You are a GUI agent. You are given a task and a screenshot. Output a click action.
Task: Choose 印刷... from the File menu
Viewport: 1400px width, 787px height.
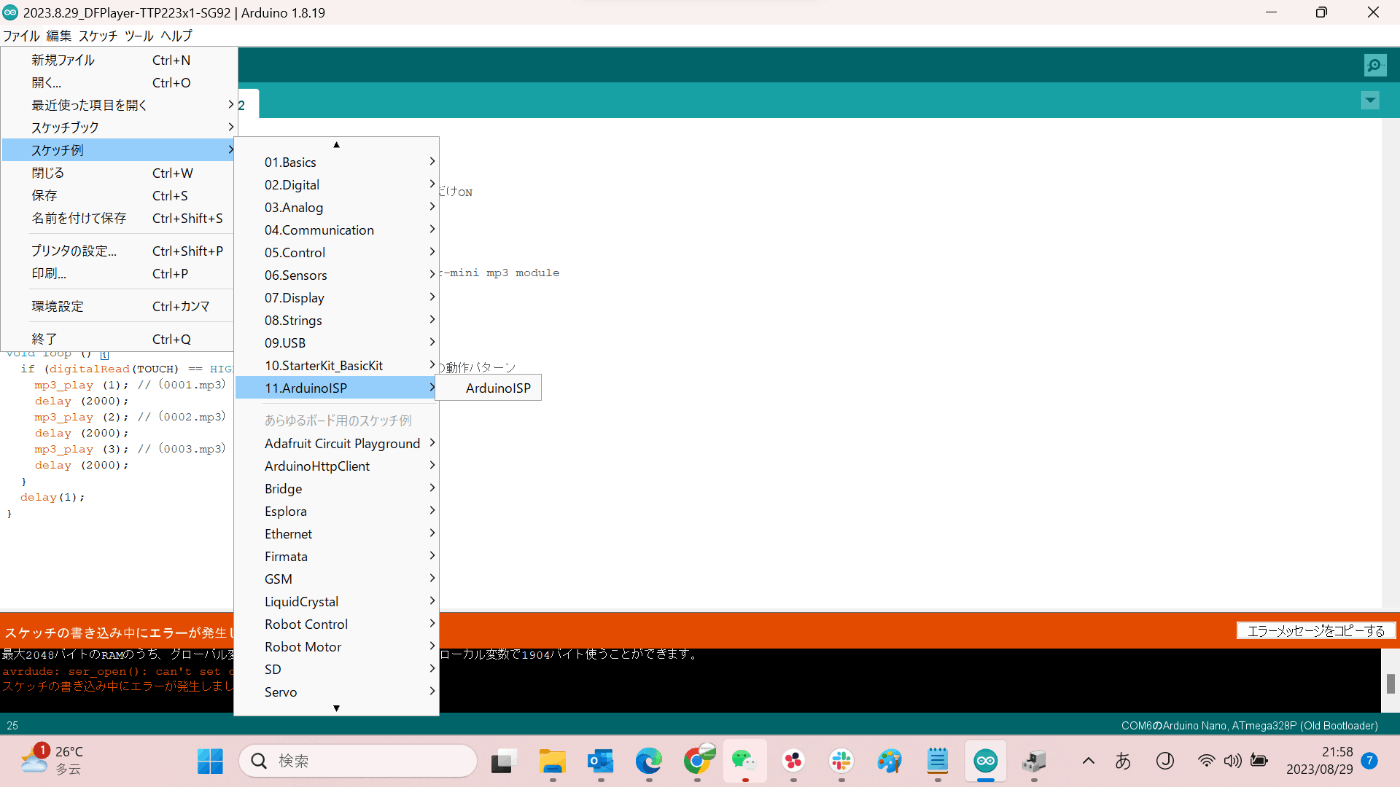pyautogui.click(x=119, y=274)
